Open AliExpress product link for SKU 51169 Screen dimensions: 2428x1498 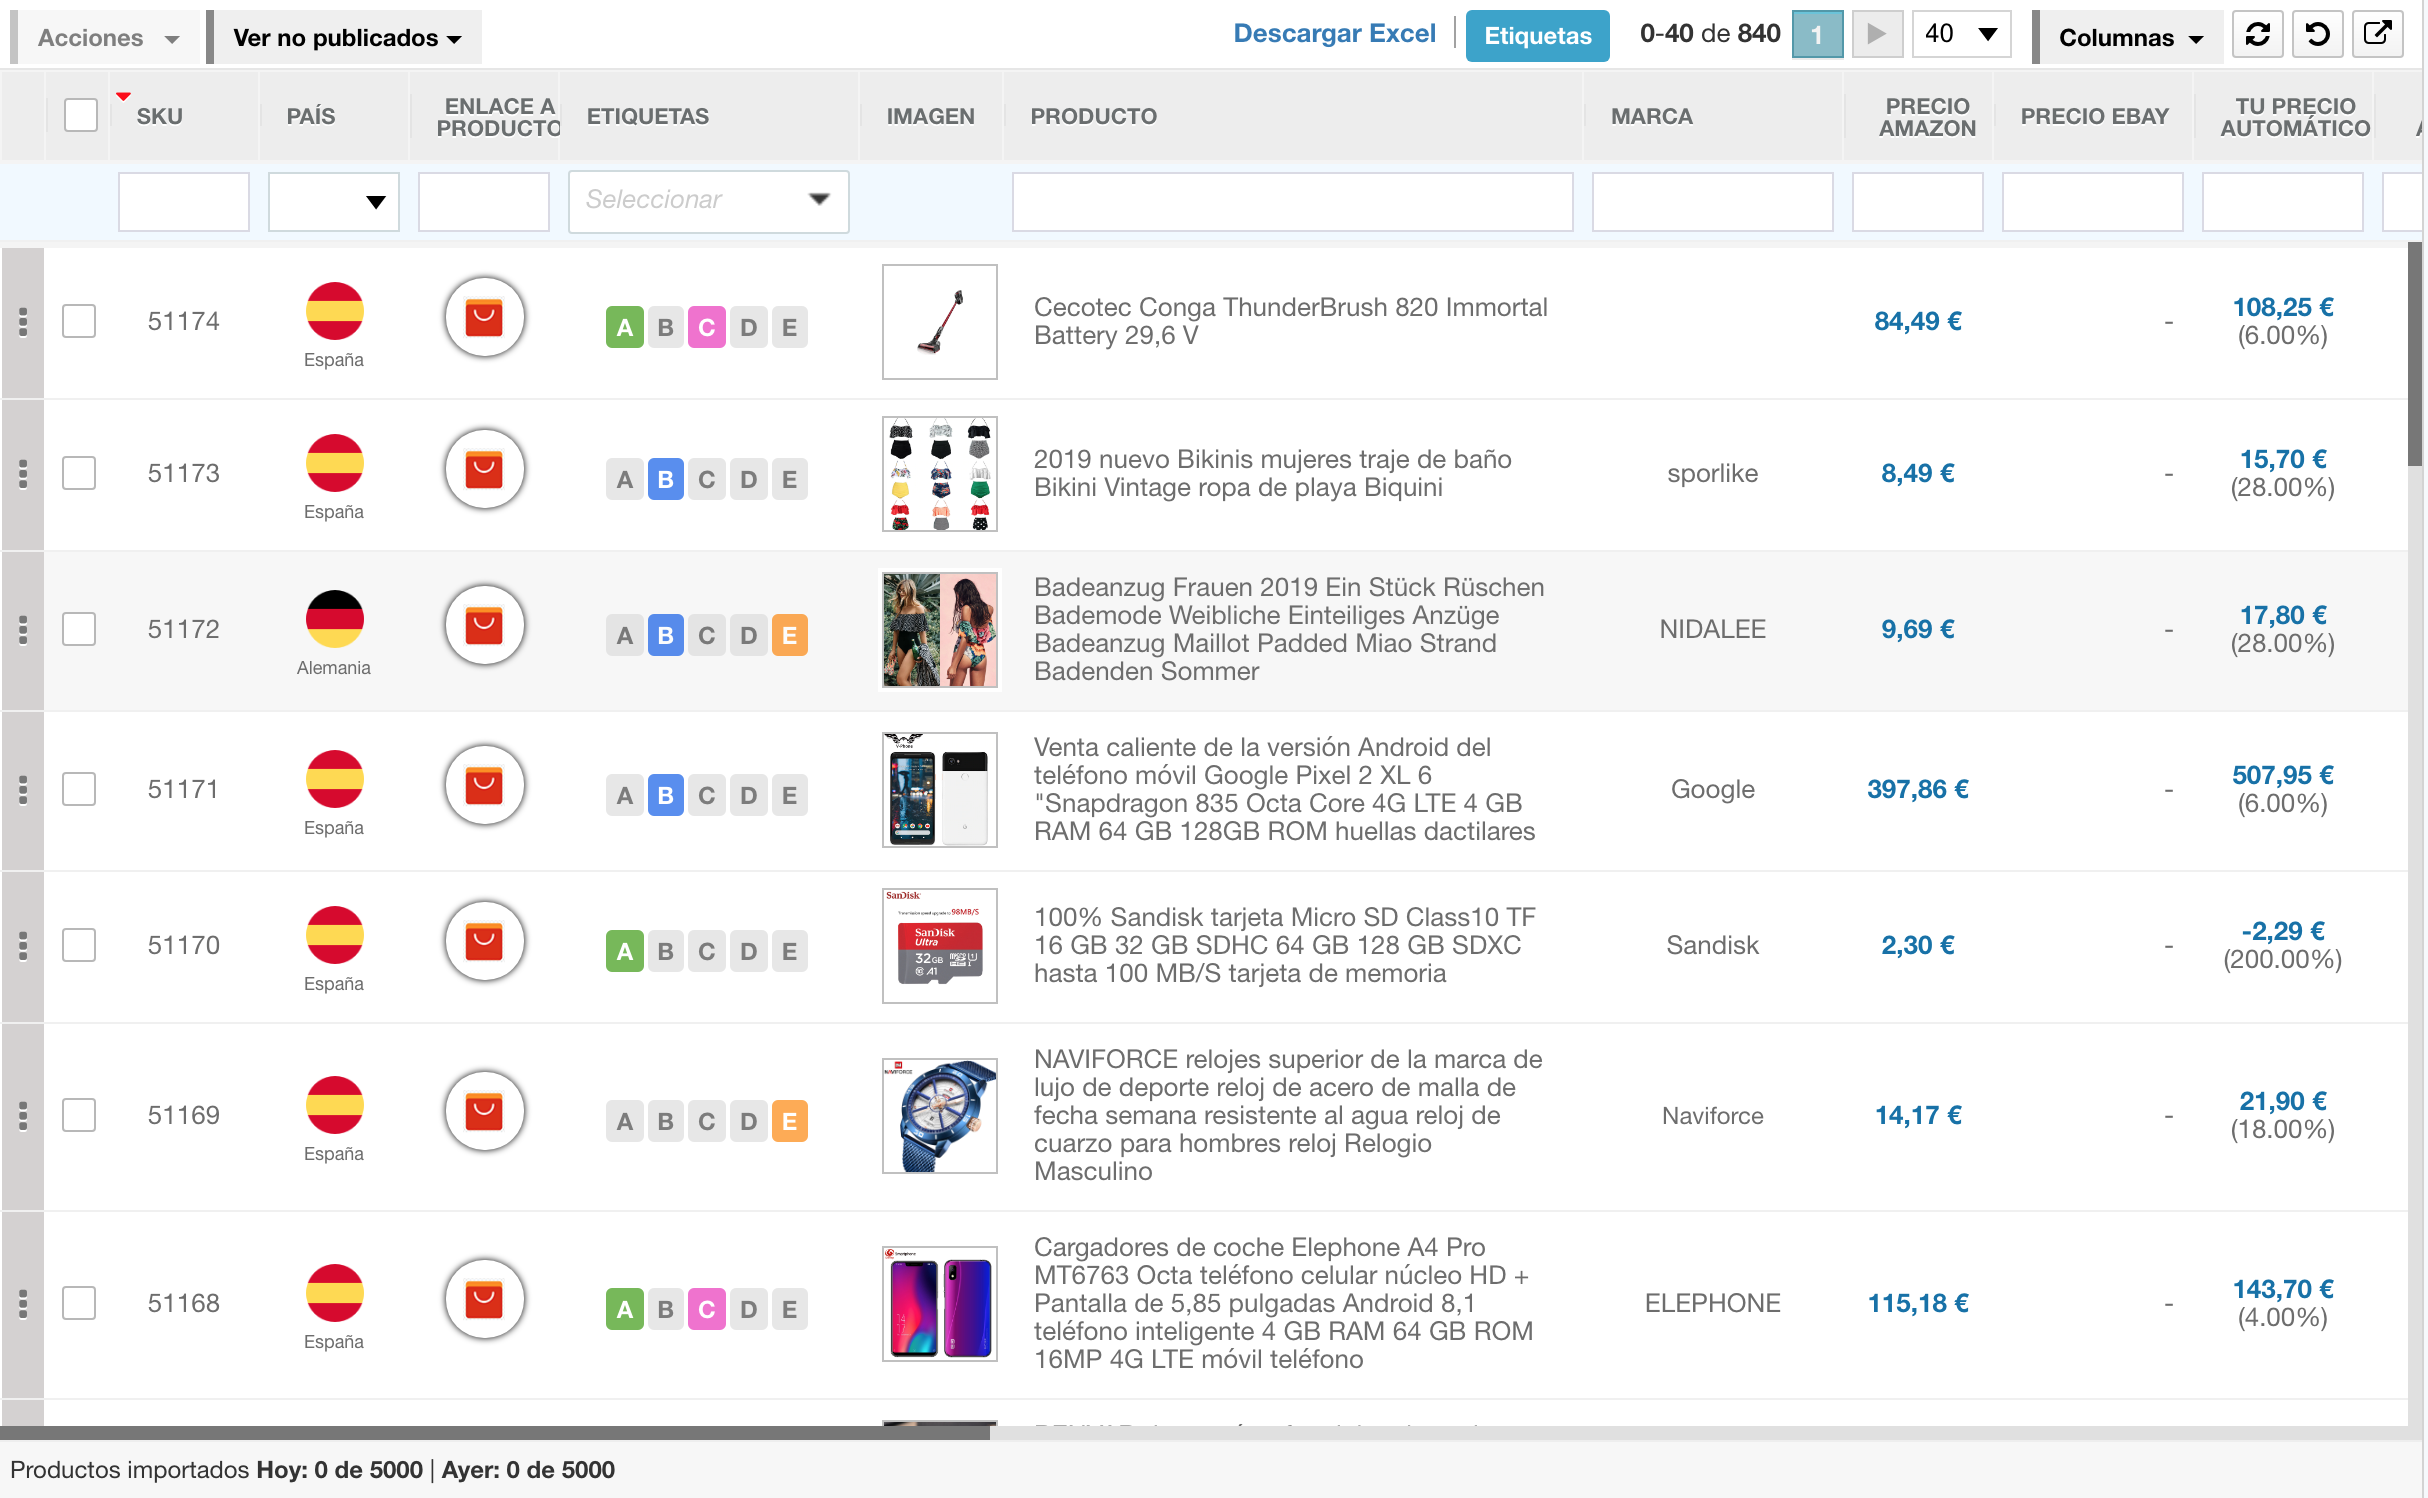pyautogui.click(x=485, y=1112)
